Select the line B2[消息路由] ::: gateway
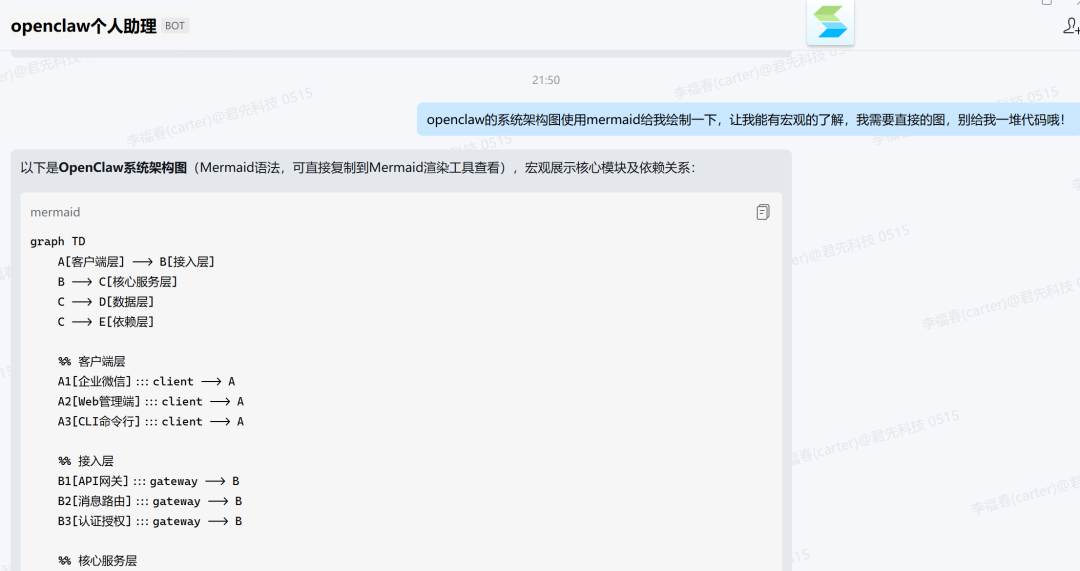The height and width of the screenshot is (571, 1080). [150, 501]
